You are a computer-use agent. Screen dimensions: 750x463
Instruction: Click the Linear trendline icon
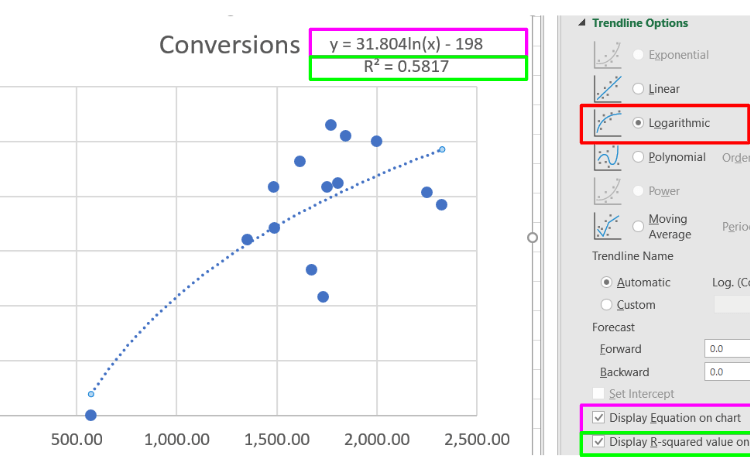coord(607,89)
